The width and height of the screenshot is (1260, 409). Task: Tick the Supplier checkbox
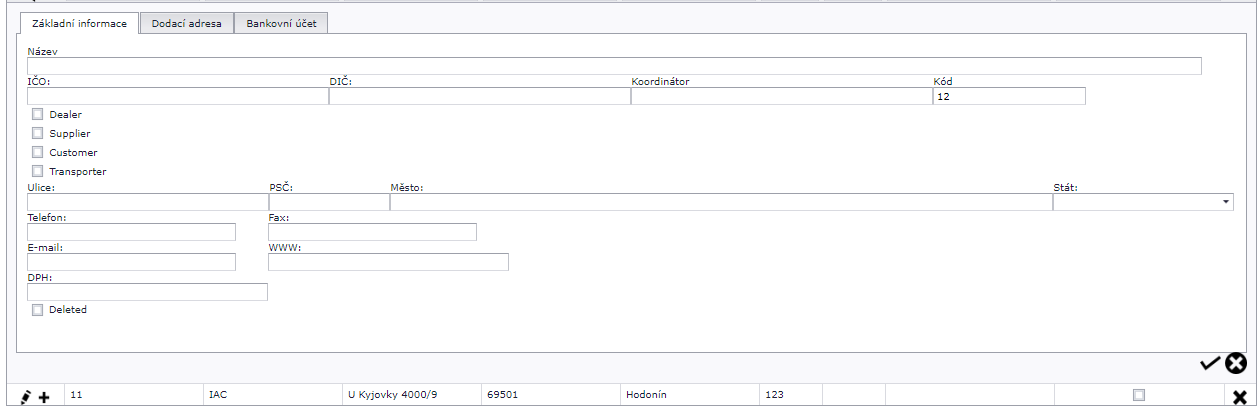tap(38, 133)
